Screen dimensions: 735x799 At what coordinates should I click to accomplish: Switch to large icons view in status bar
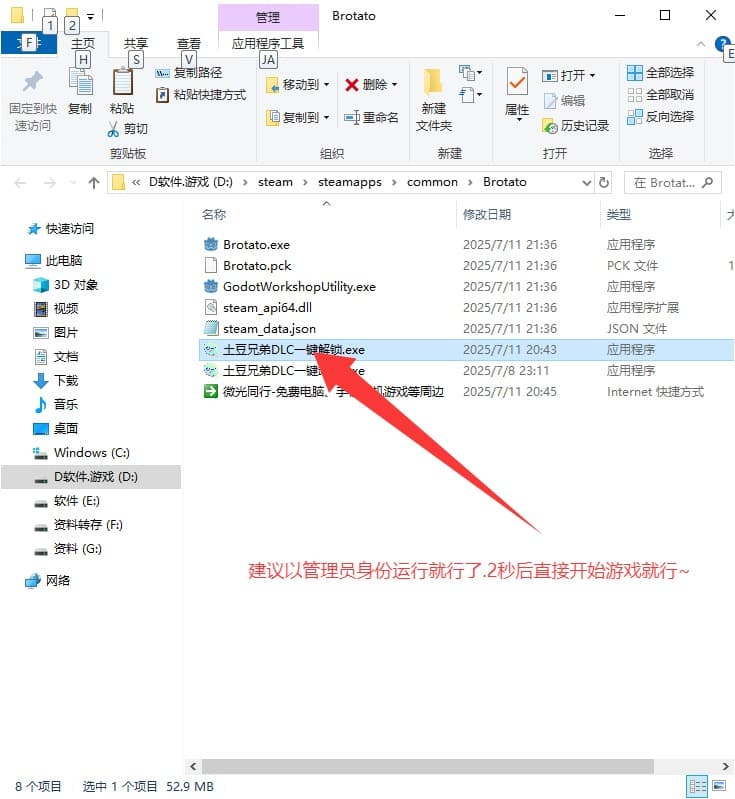click(719, 786)
